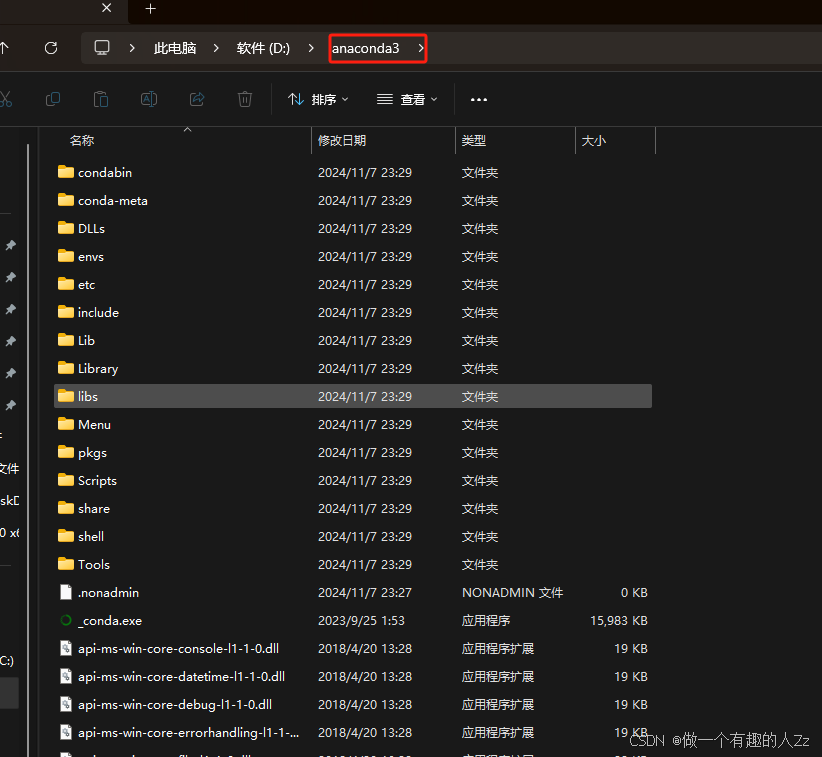Click the envs folder icon

point(66,256)
